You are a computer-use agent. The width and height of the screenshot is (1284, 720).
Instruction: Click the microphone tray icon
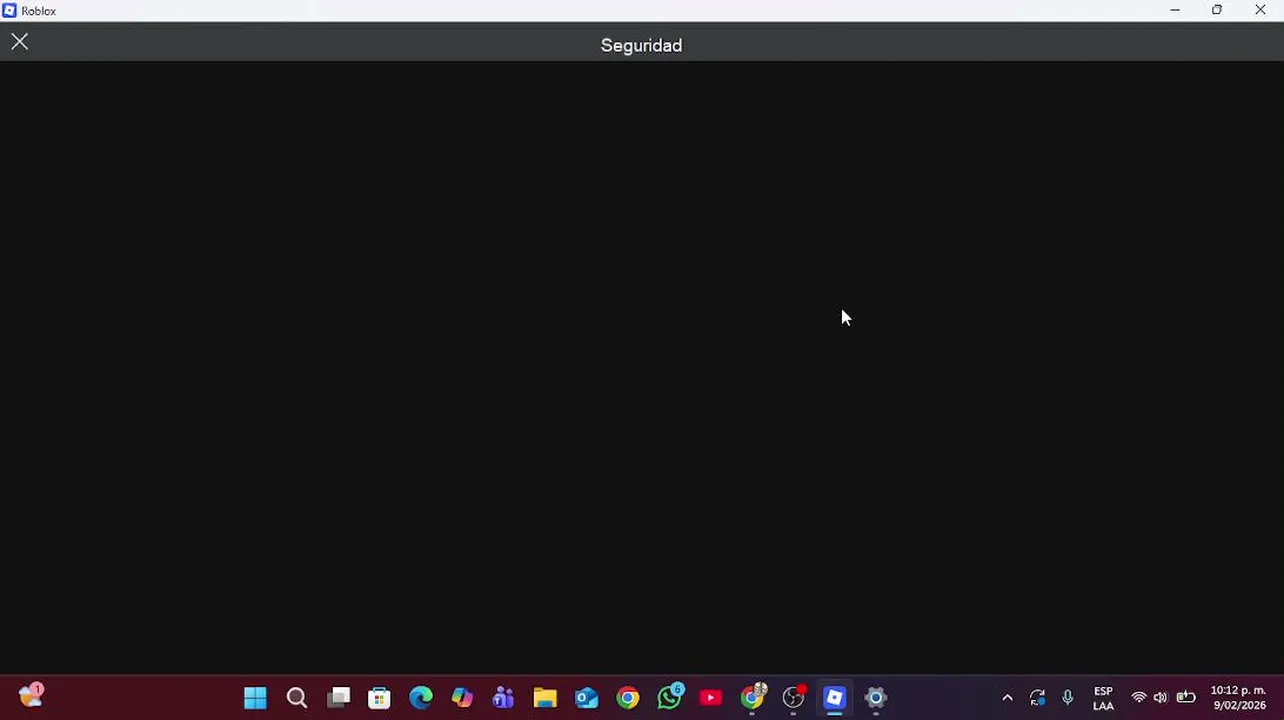coord(1067,698)
